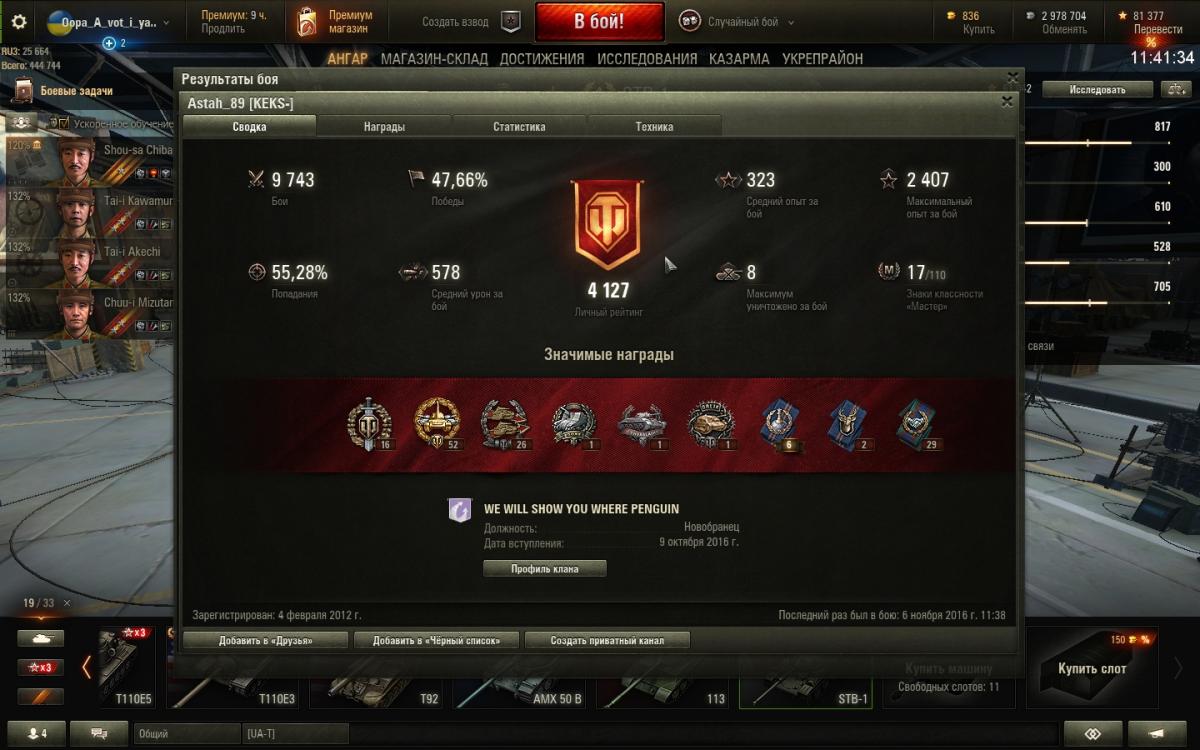The image size is (1200, 750).
Task: Open the ИССЛЕДОВАНИЯ menu item
Action: click(647, 59)
